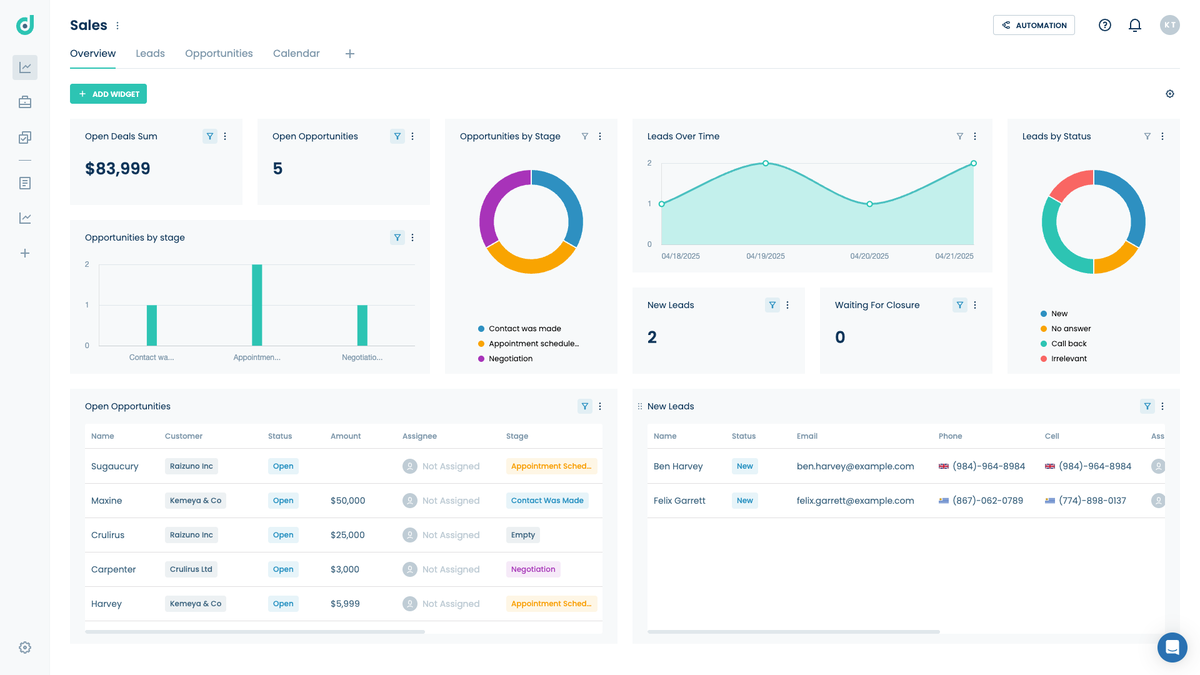Click filter icon on Leads by Status
This screenshot has width=1200, height=675.
tap(1147, 136)
